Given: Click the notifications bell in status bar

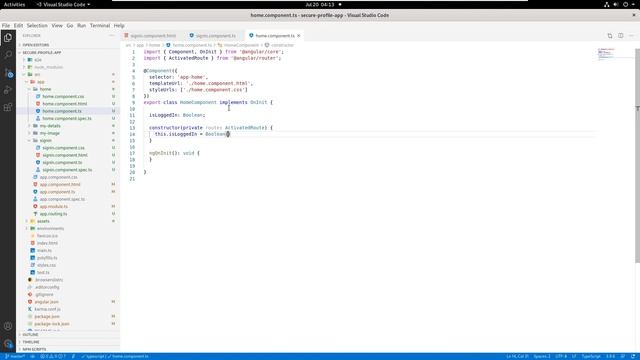Looking at the screenshot, I should point(633,356).
